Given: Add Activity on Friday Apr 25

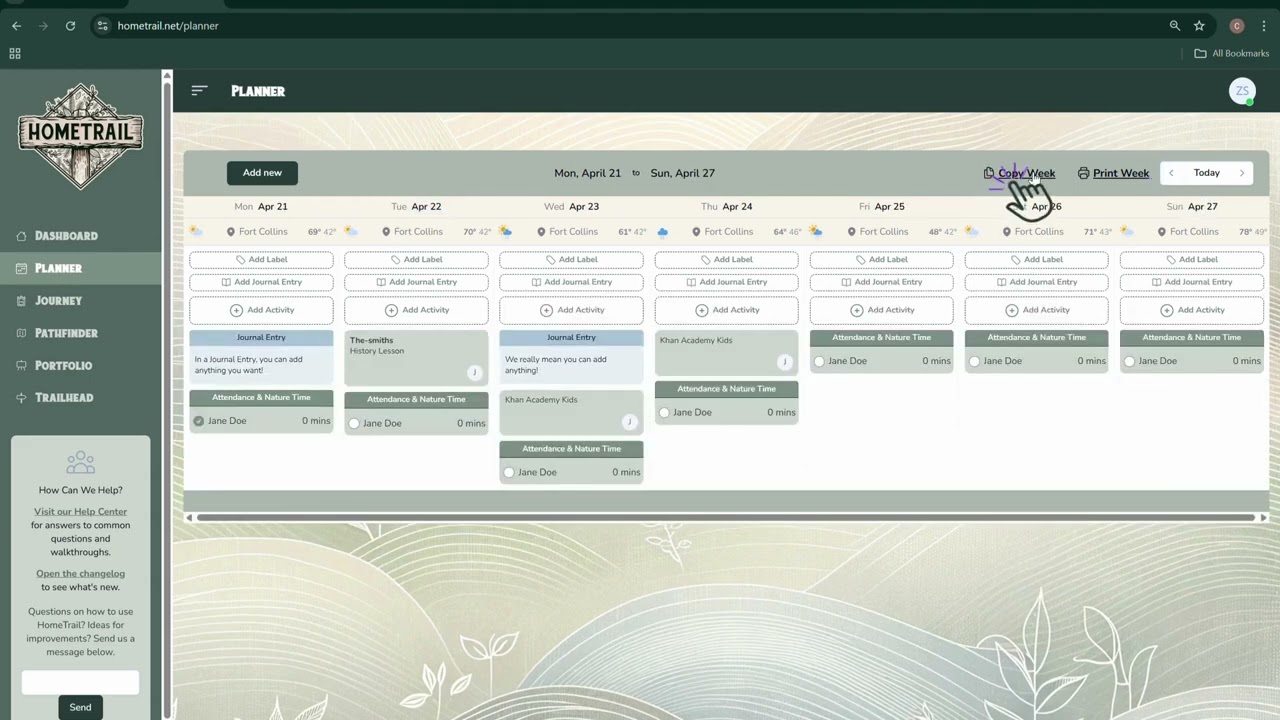Looking at the screenshot, I should point(881,310).
